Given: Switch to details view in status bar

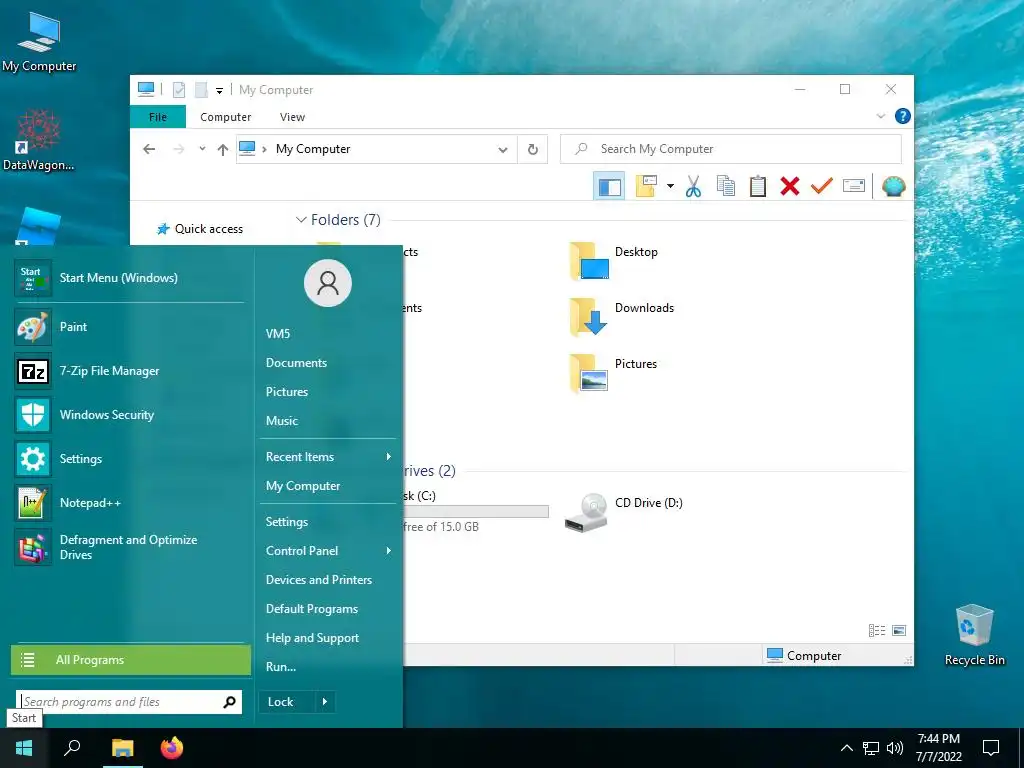Looking at the screenshot, I should tap(876, 630).
